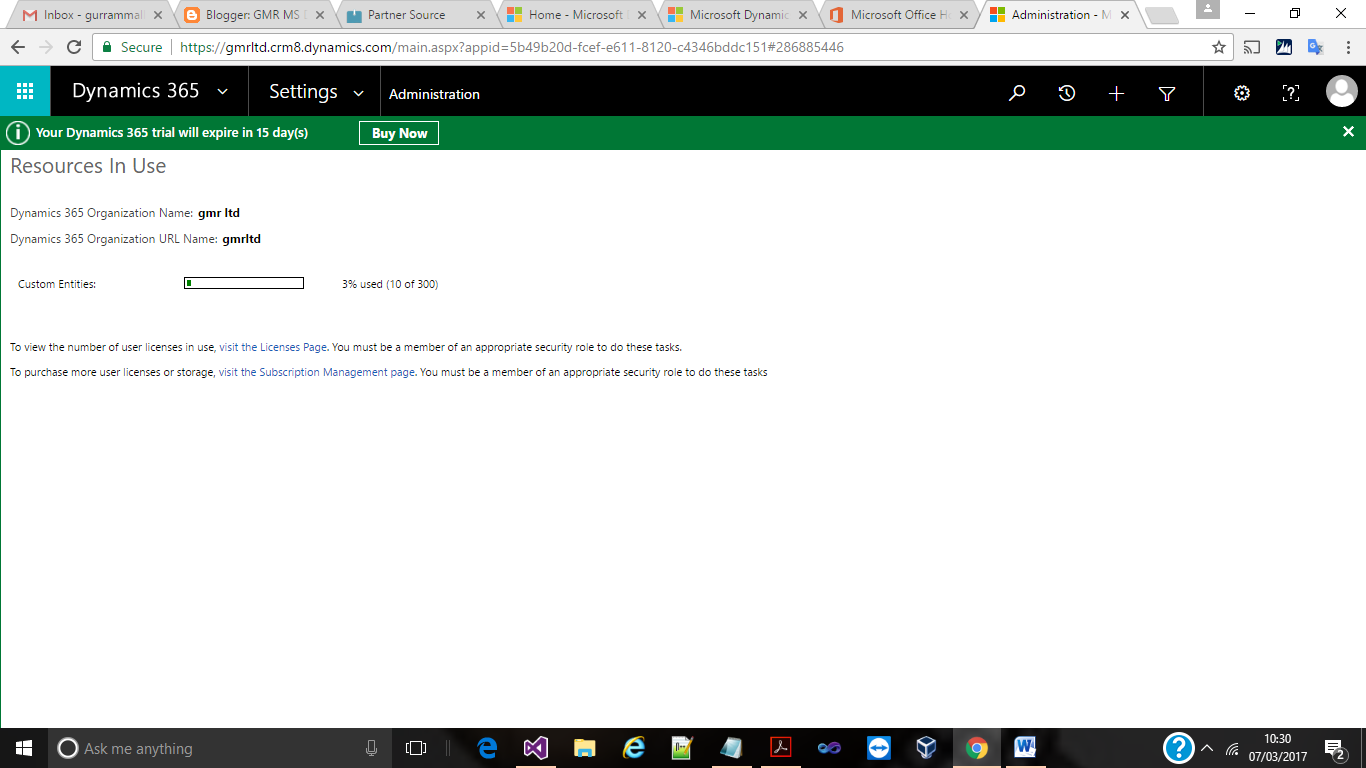Open TeamViewer from the taskbar

[x=878, y=748]
